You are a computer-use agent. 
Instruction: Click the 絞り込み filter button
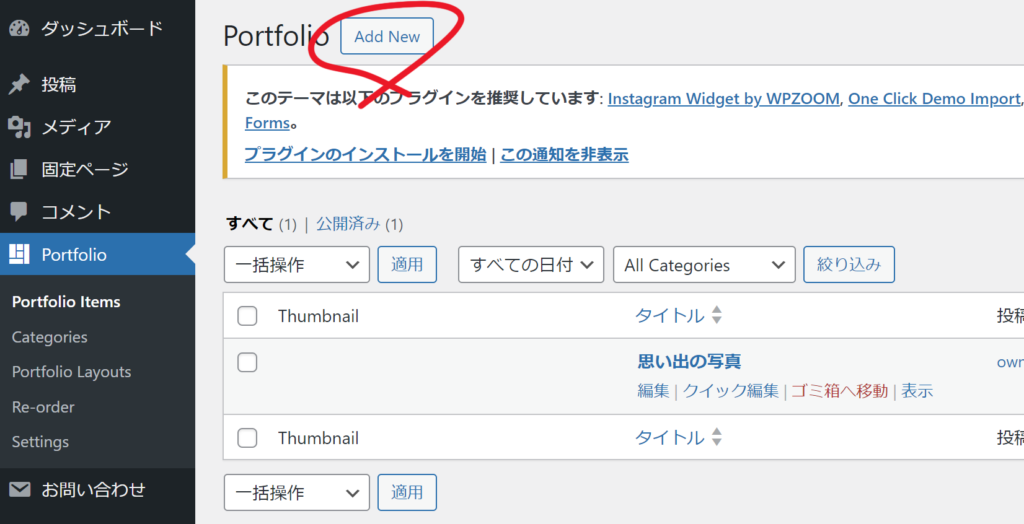point(849,265)
